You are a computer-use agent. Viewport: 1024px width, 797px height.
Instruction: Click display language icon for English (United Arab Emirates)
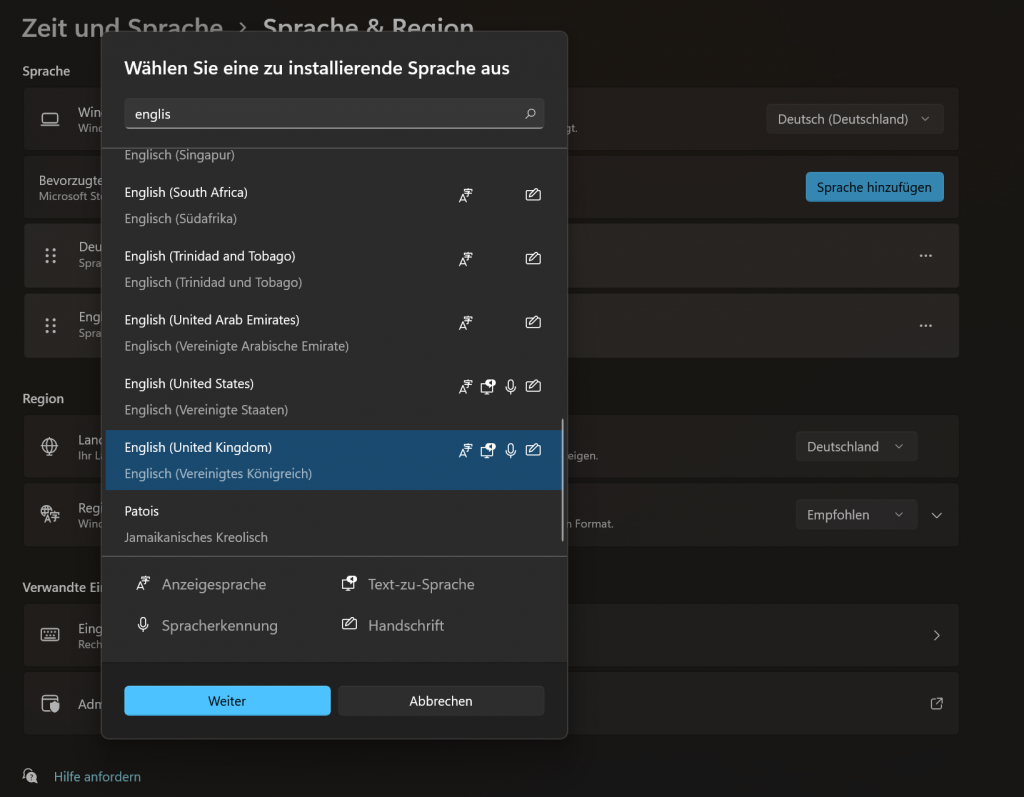tap(465, 322)
